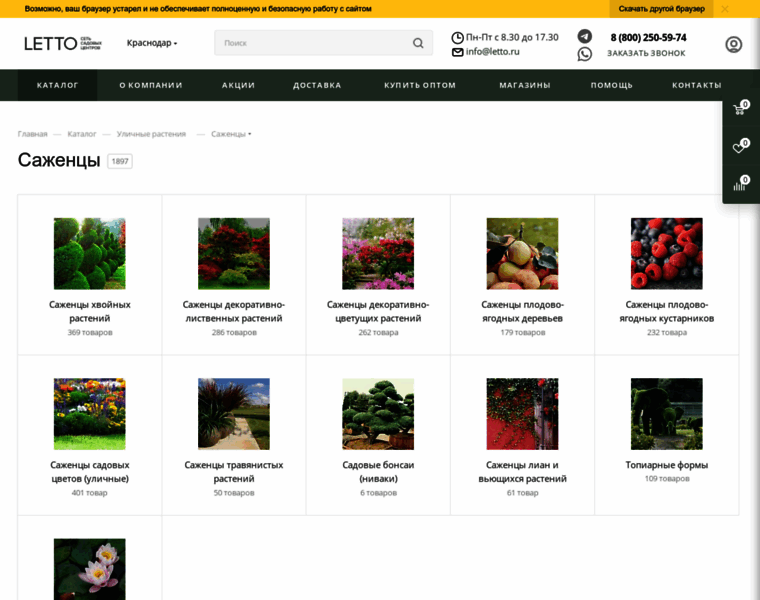Go to the Акции menu item
The height and width of the screenshot is (600, 760).
coord(238,85)
